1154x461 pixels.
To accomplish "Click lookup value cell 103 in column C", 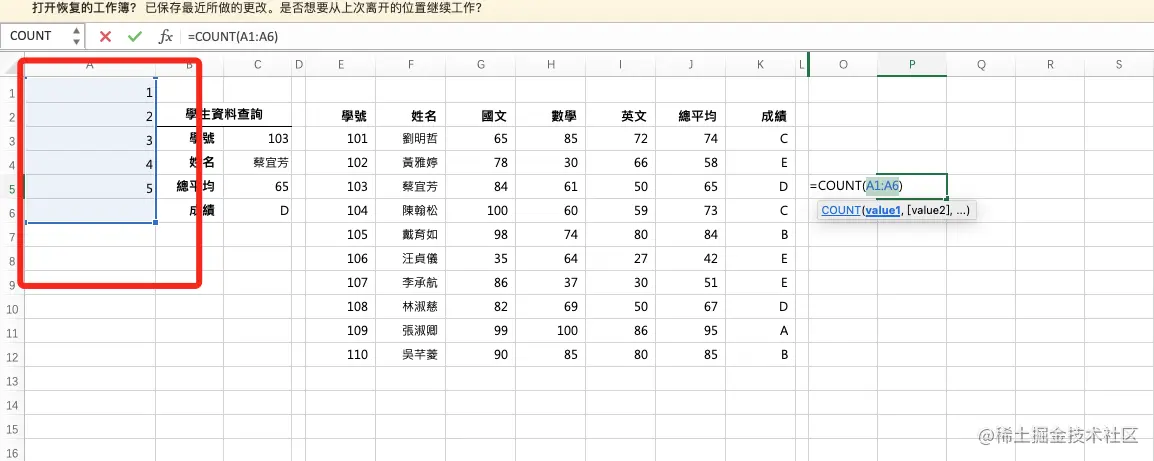I will (258, 139).
